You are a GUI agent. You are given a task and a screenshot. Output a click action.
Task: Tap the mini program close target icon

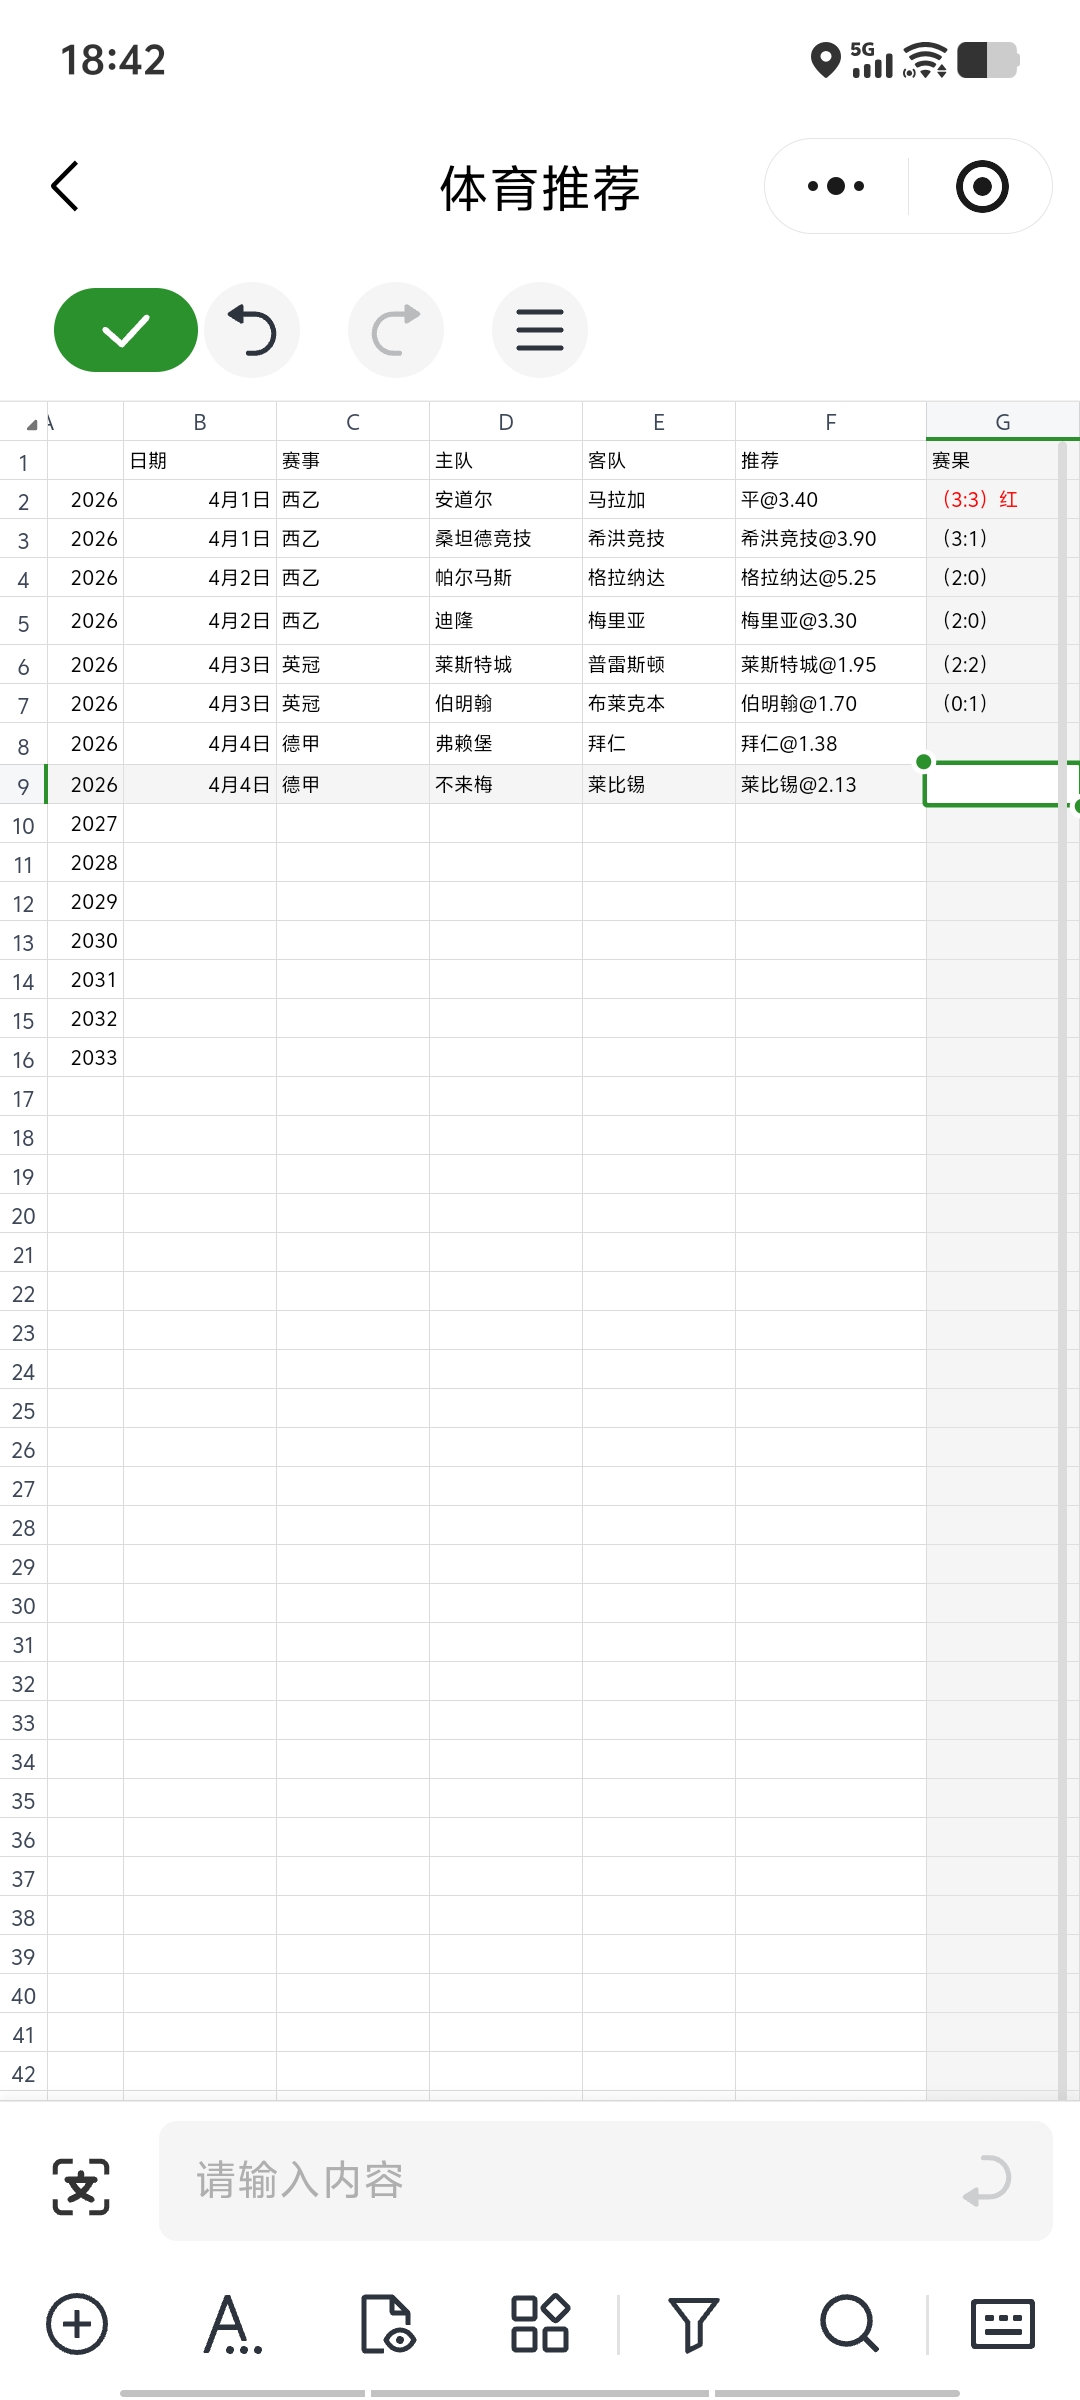(981, 186)
